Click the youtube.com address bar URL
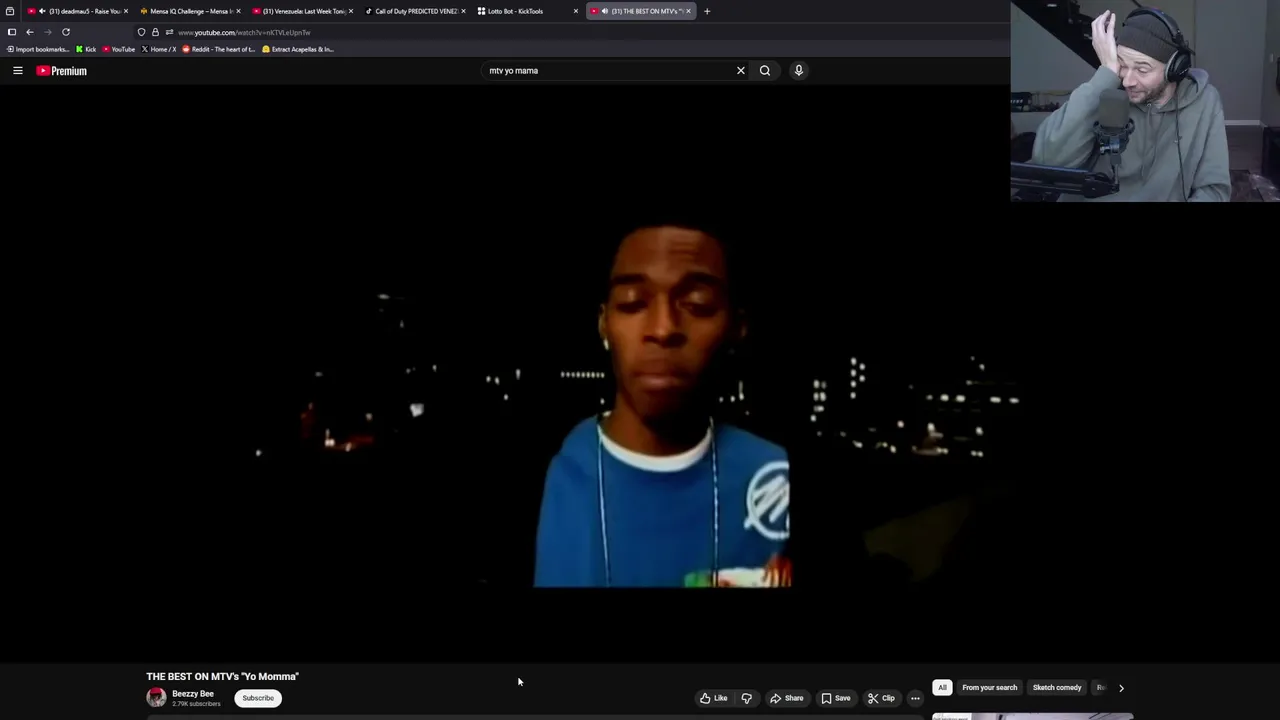Image resolution: width=1280 pixels, height=720 pixels. [x=244, y=32]
